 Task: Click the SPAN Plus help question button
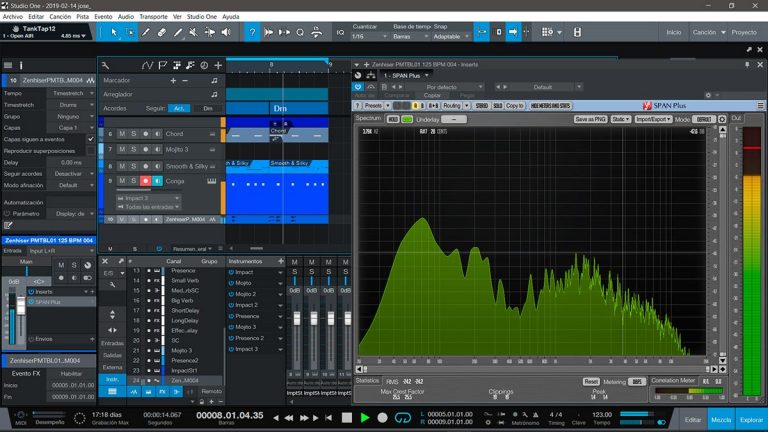357,105
